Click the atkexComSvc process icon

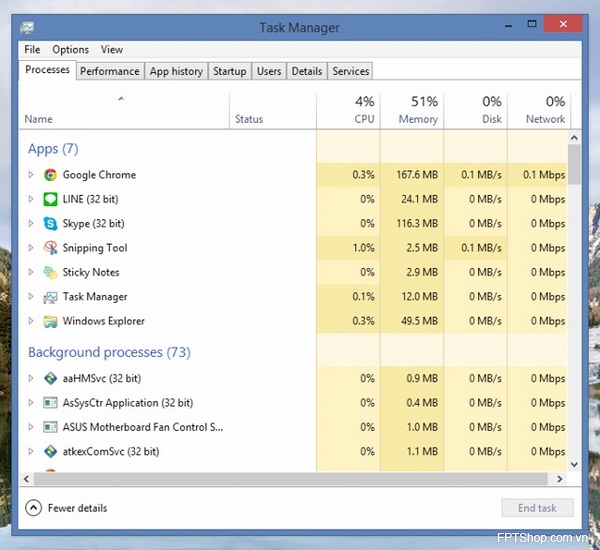tap(50, 452)
